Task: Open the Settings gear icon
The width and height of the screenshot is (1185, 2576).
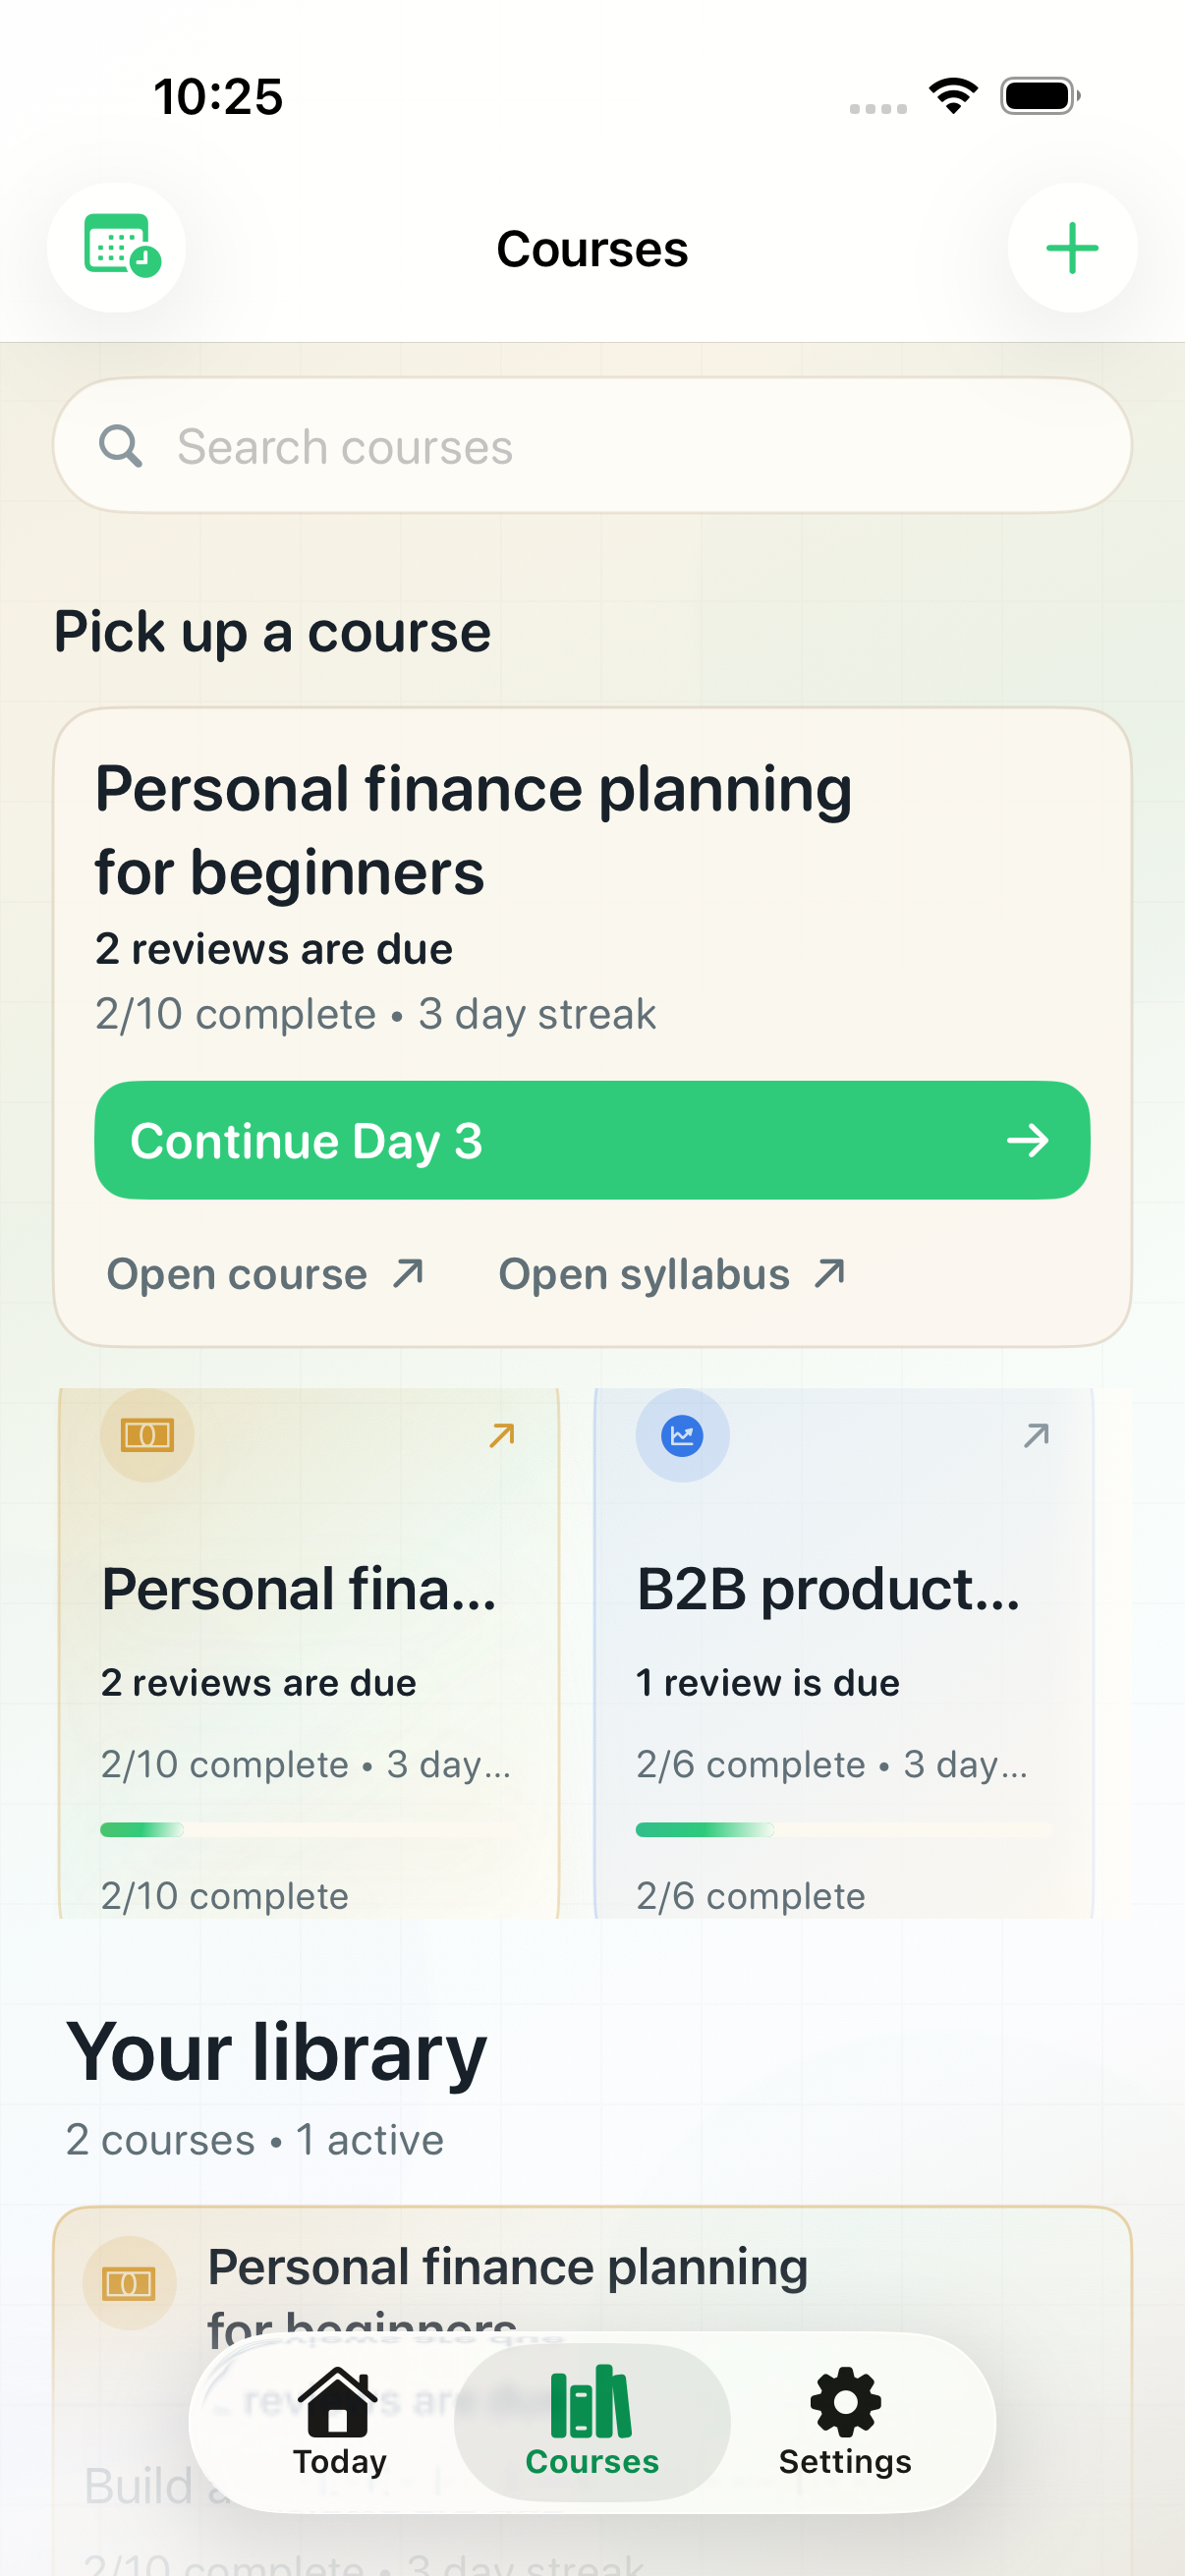Action: (845, 2405)
